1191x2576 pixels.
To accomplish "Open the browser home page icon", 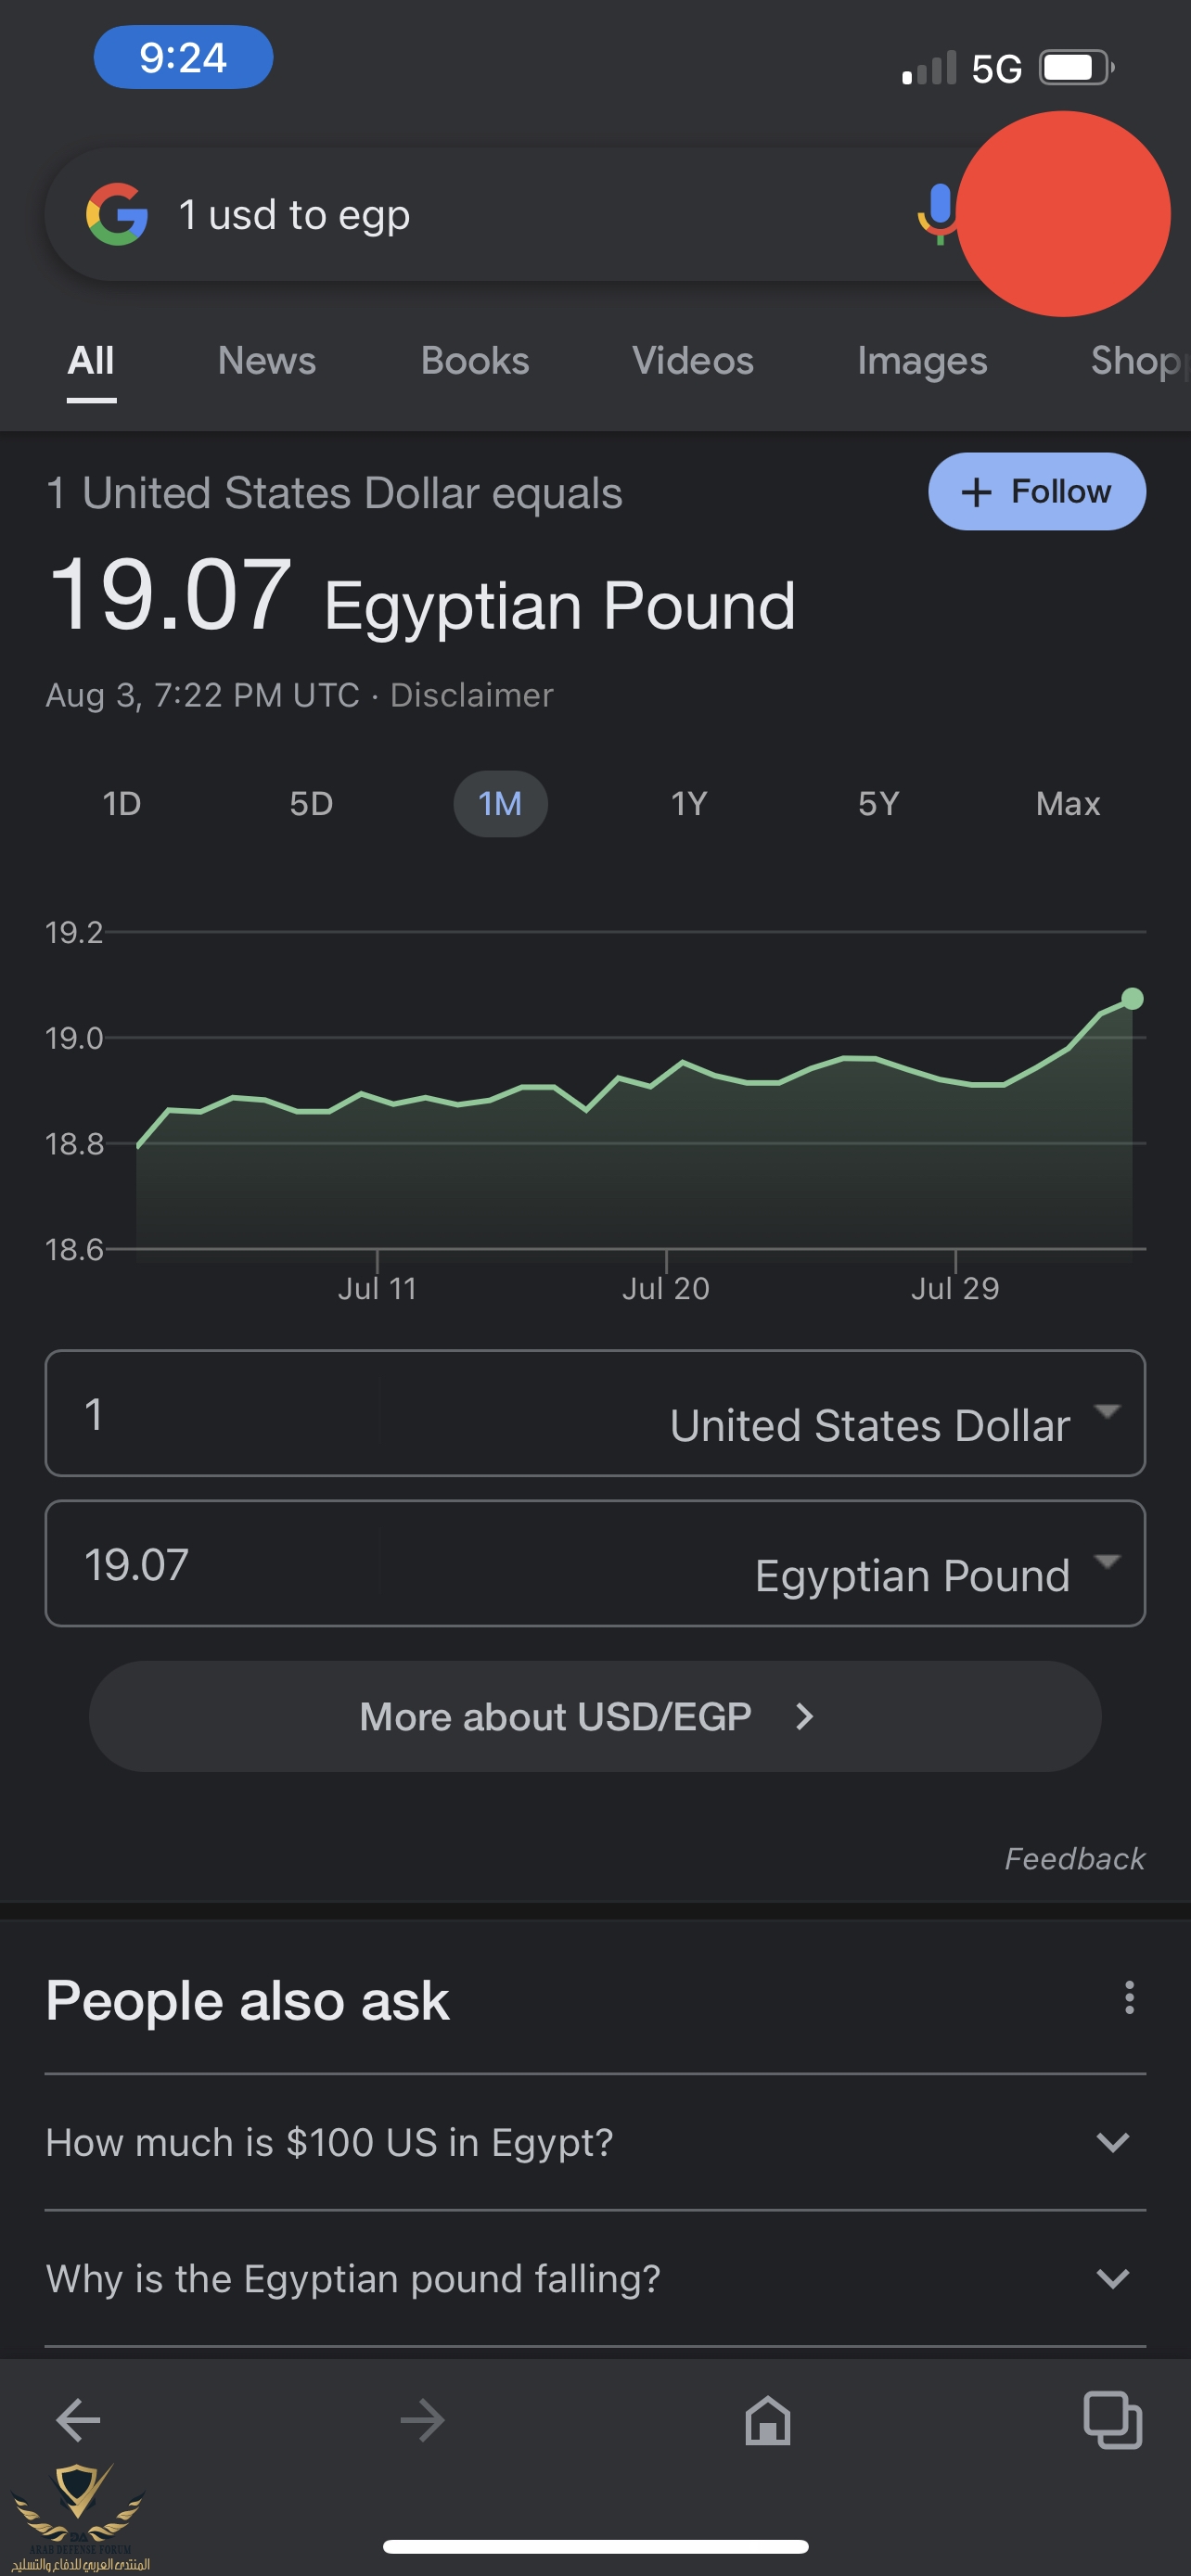I will coord(767,2420).
